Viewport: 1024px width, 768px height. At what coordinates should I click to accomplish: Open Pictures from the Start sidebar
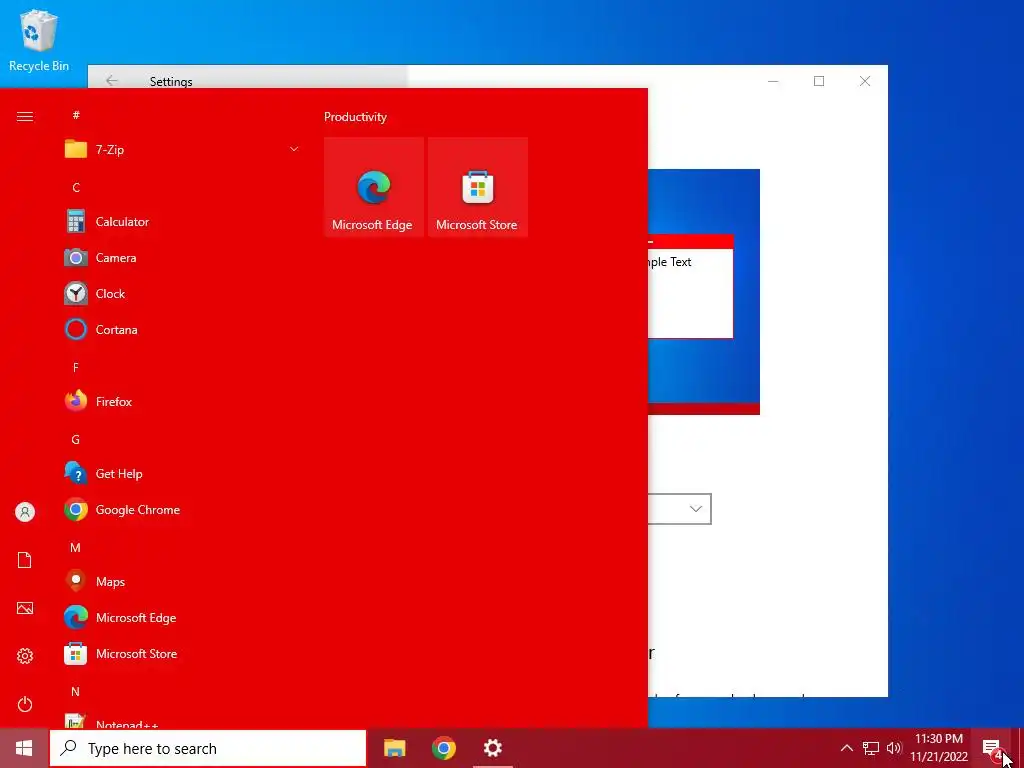click(25, 608)
